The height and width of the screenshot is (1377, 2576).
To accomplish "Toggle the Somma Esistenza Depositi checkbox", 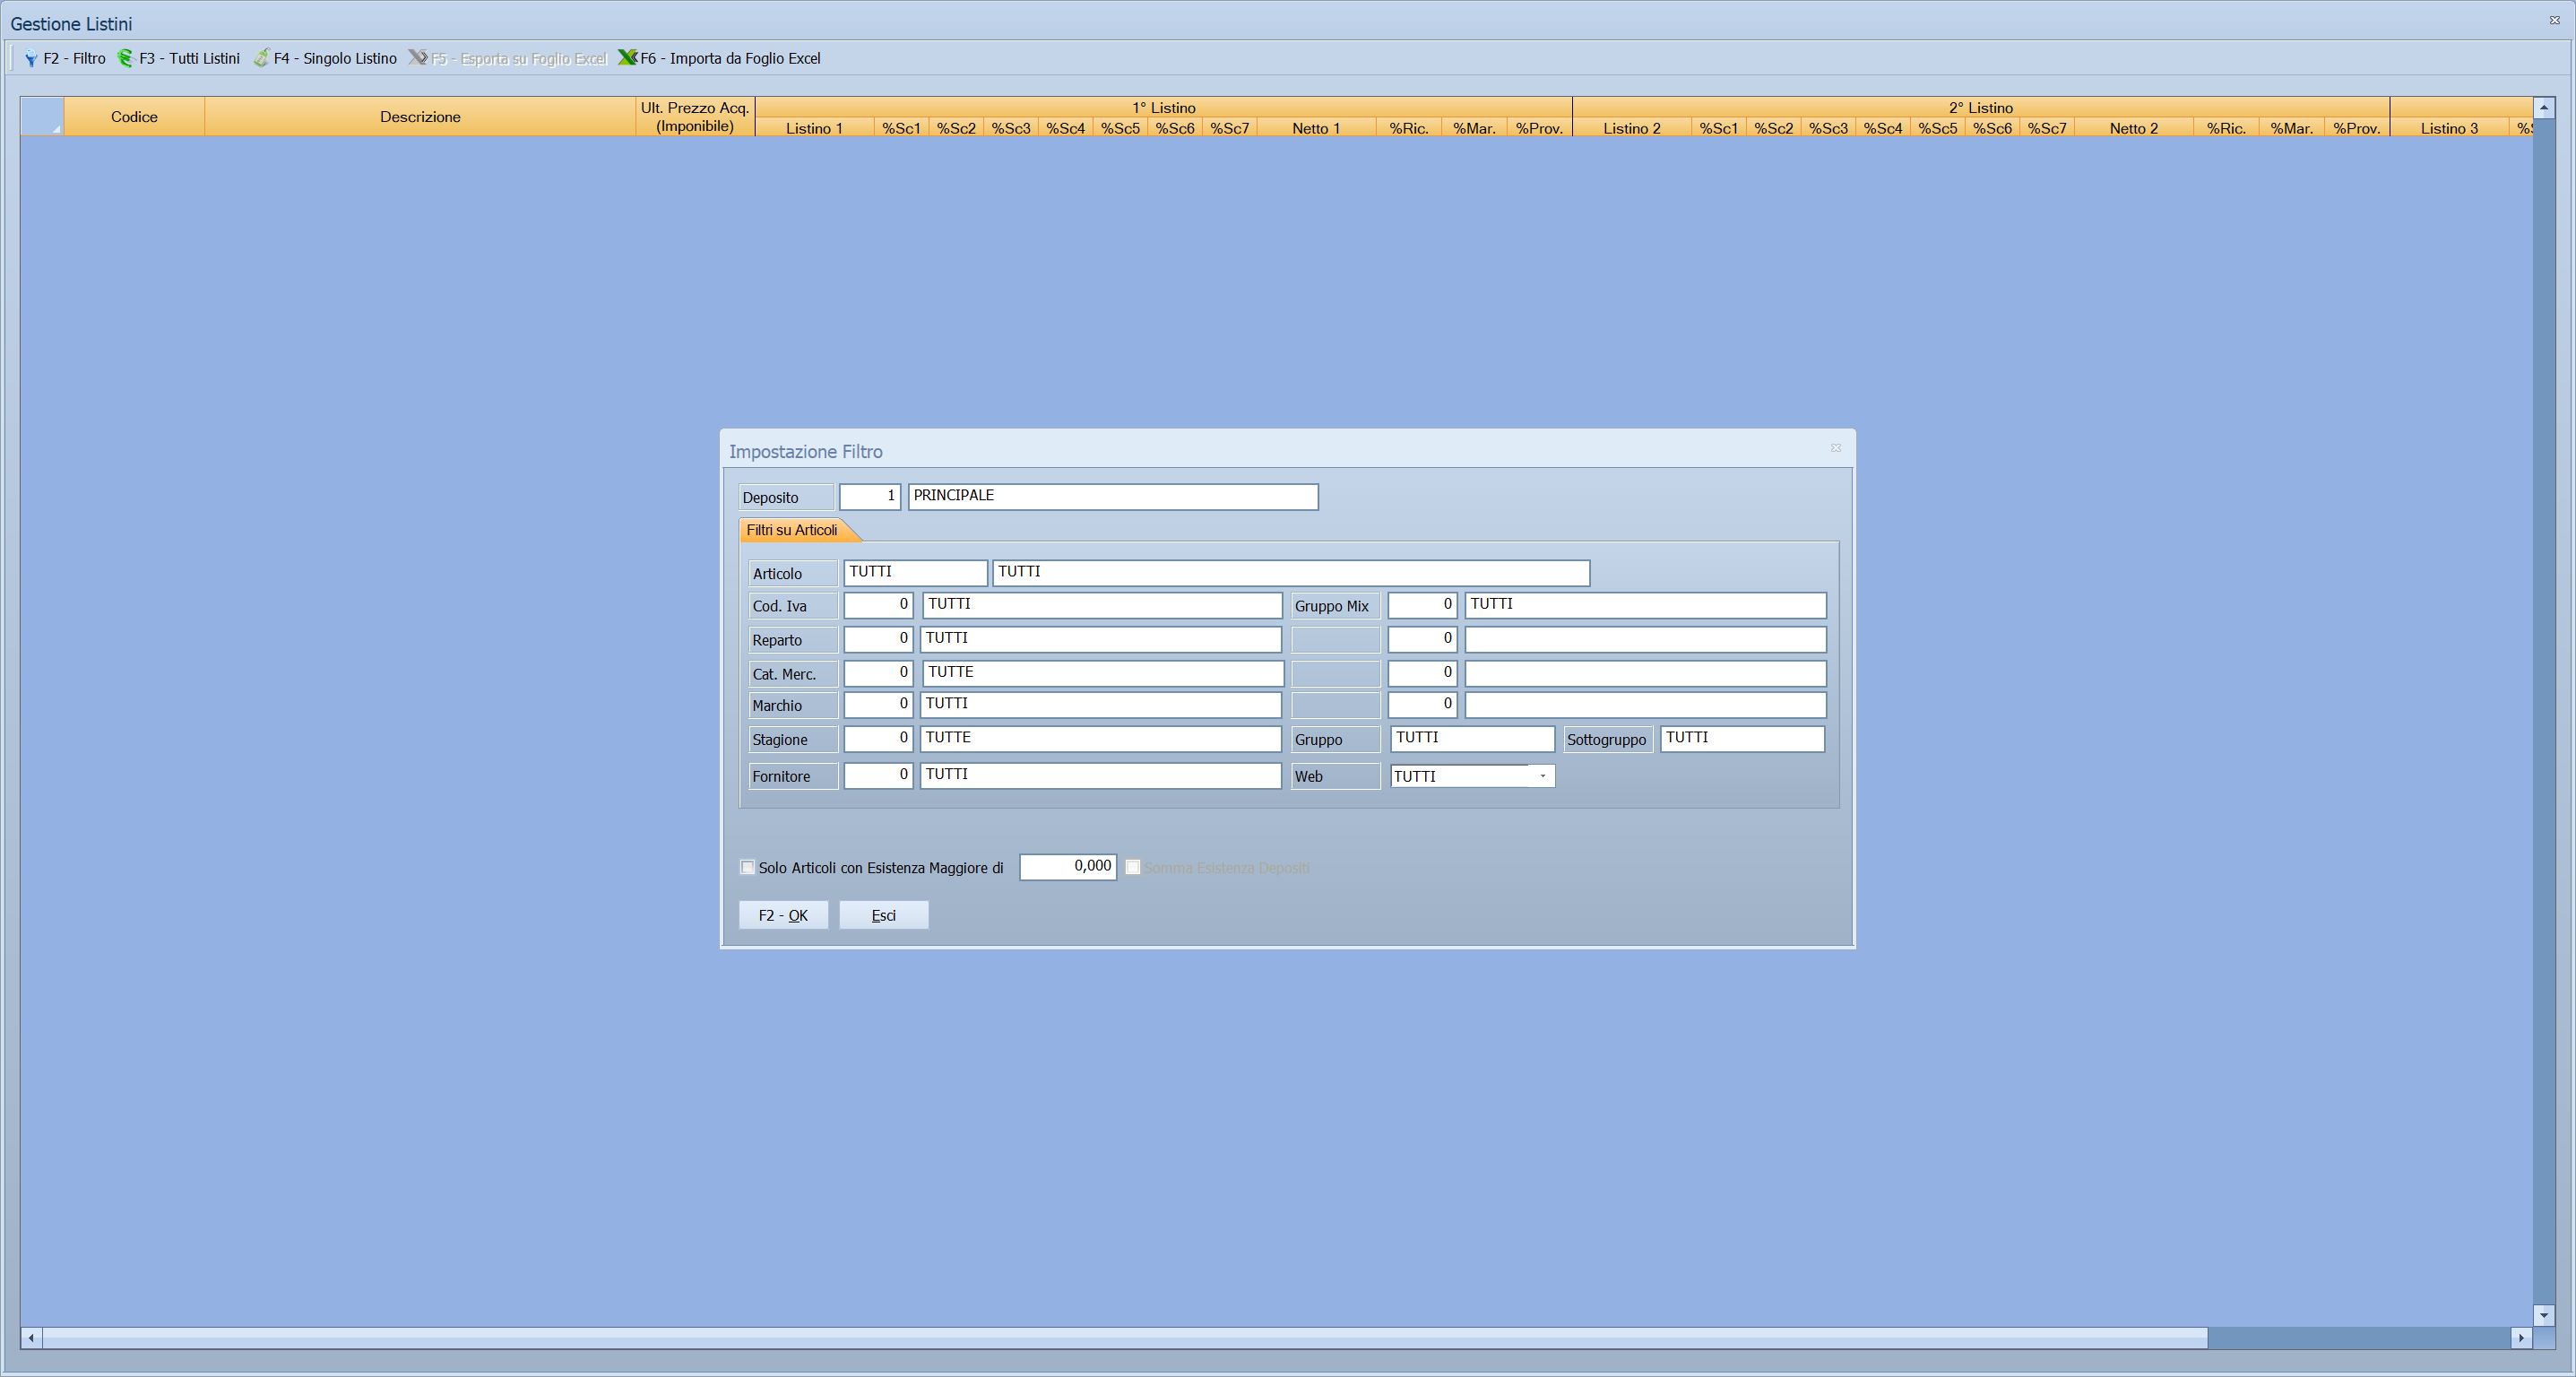I will tap(1133, 867).
